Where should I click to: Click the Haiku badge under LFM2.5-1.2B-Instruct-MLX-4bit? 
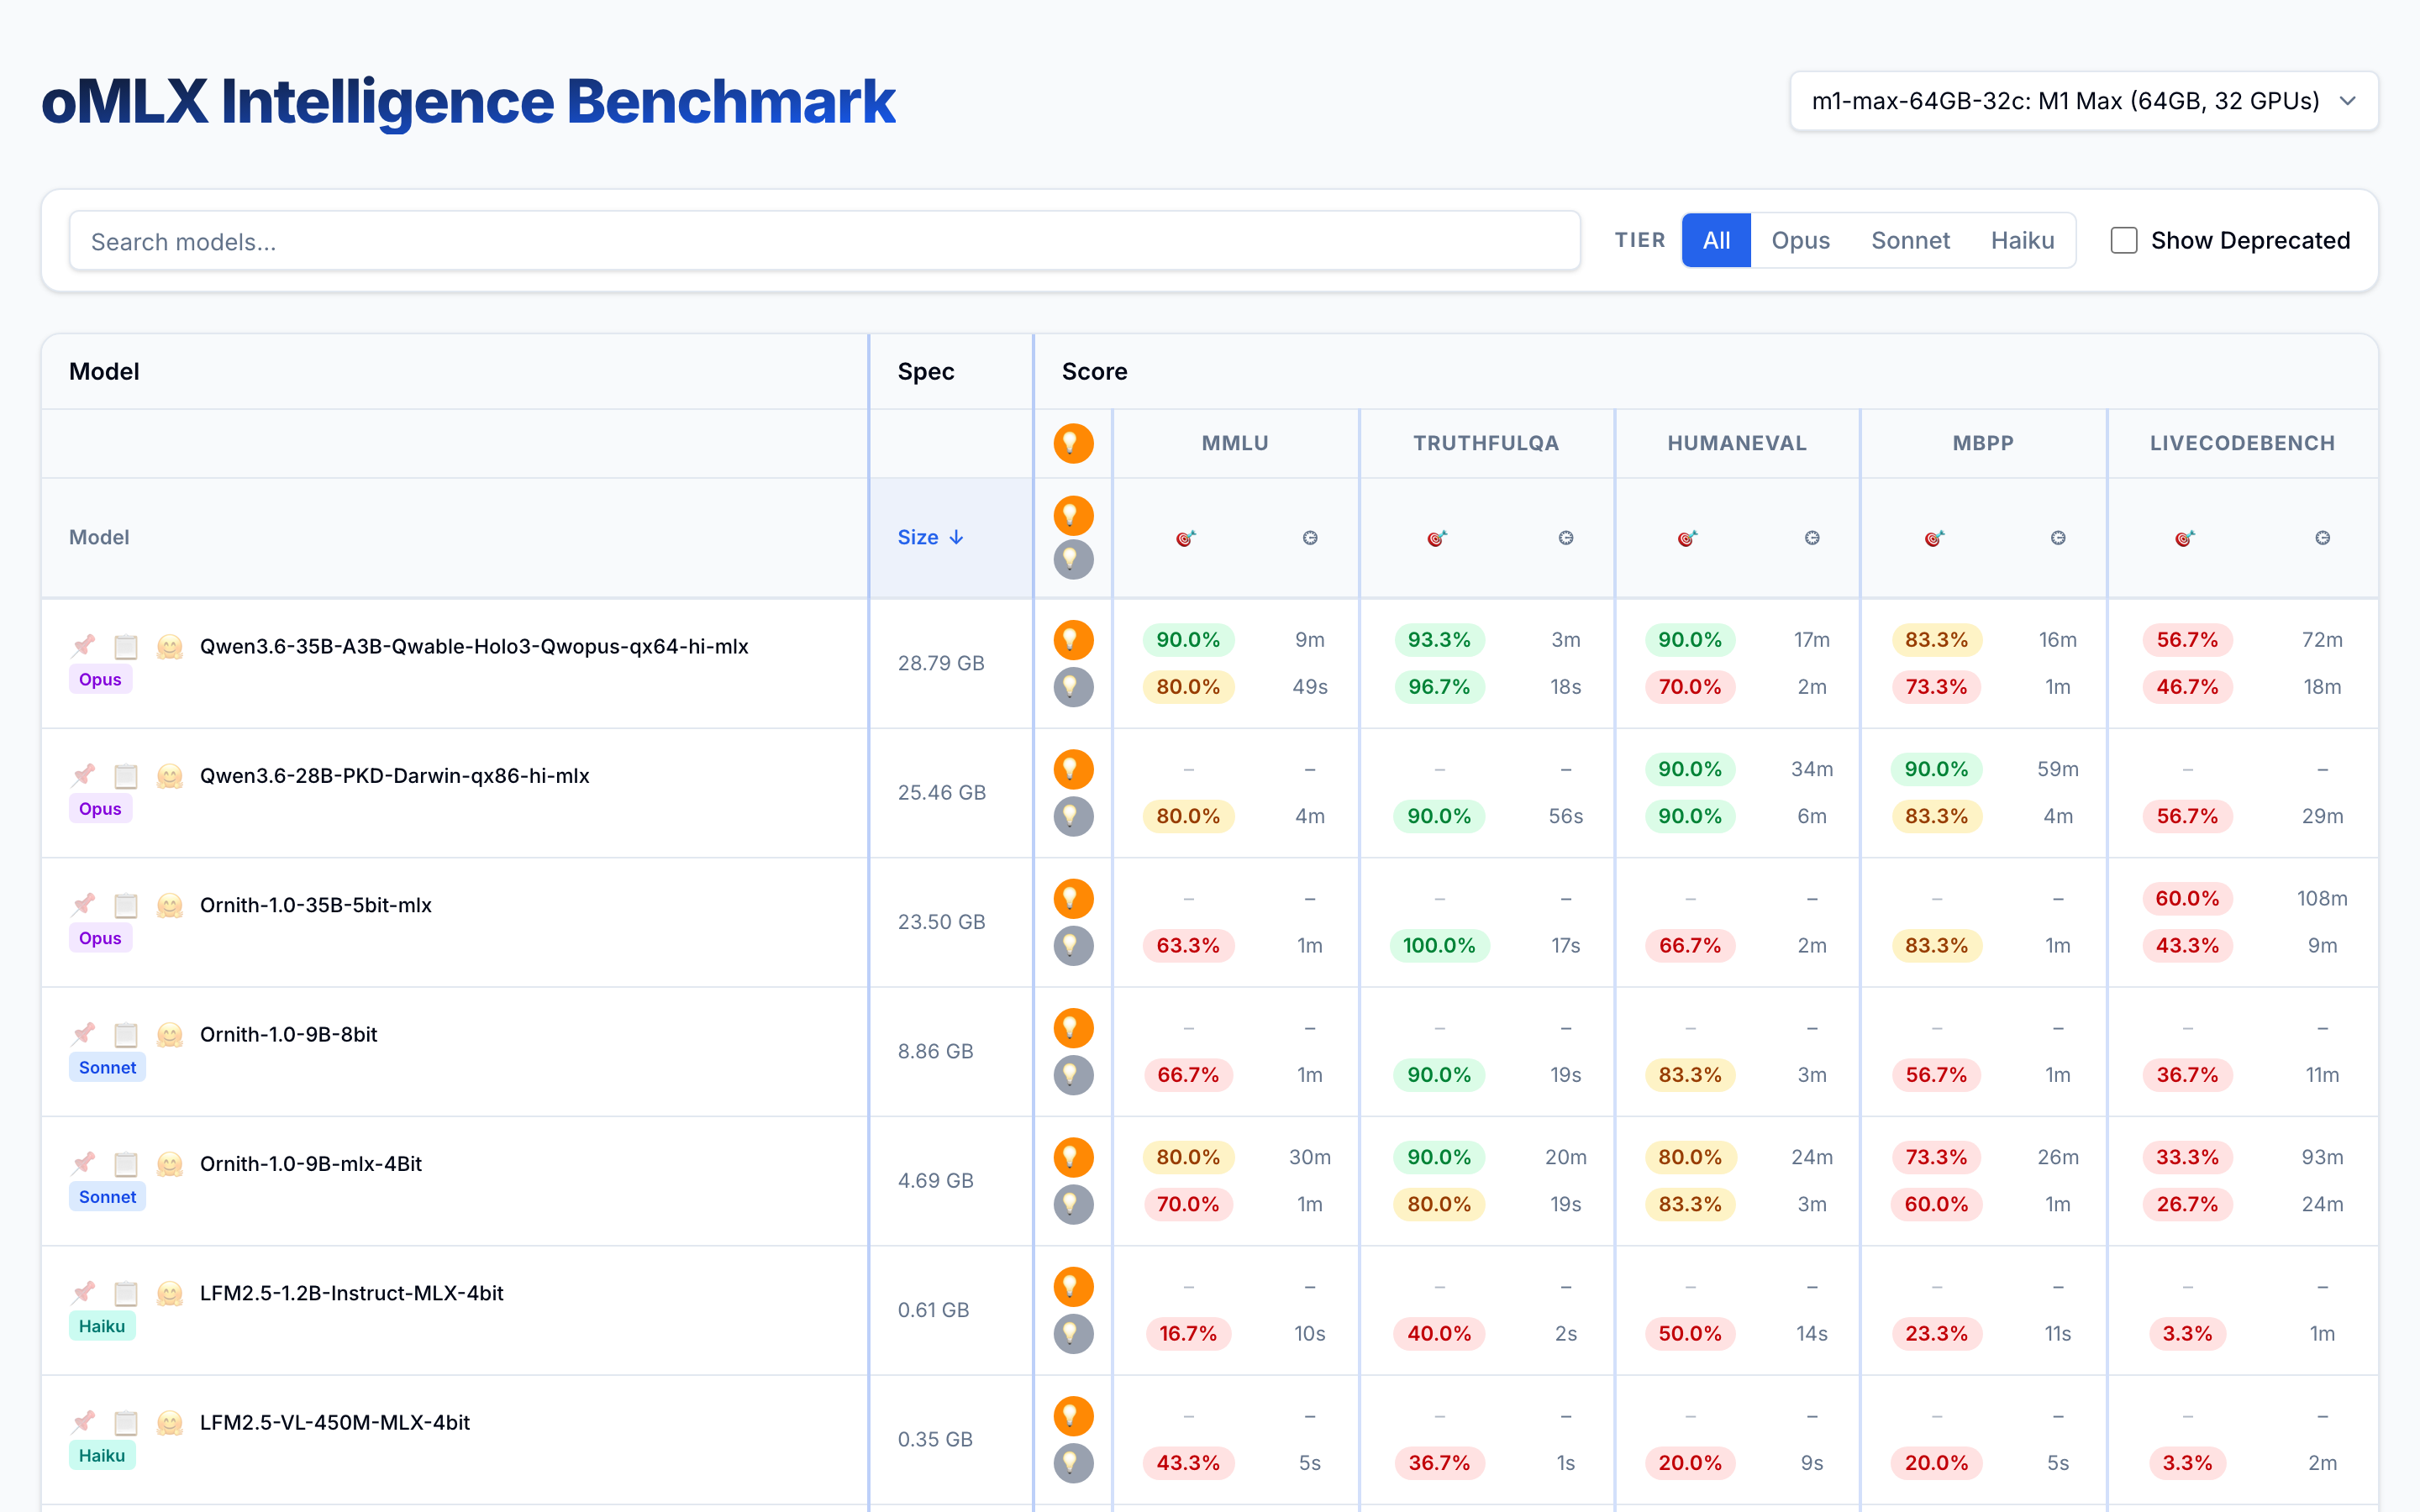click(102, 1326)
